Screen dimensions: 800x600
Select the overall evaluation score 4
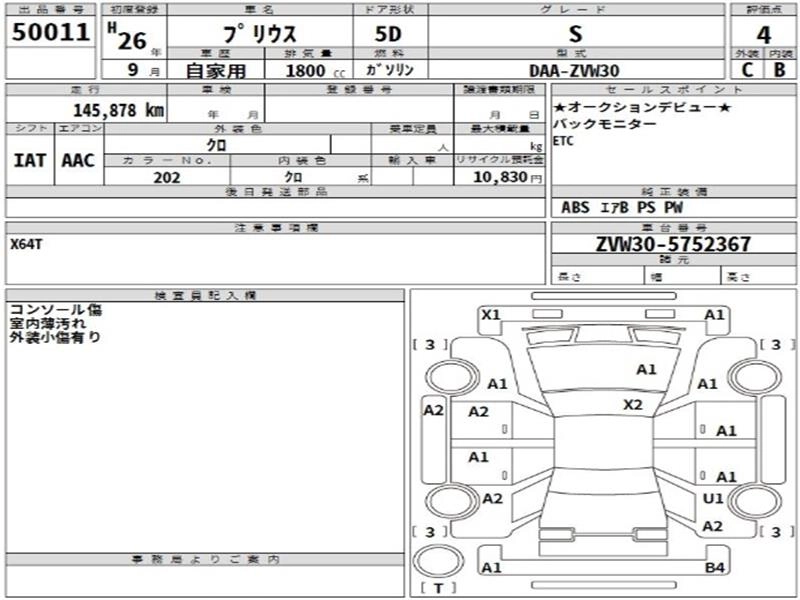pos(763,35)
